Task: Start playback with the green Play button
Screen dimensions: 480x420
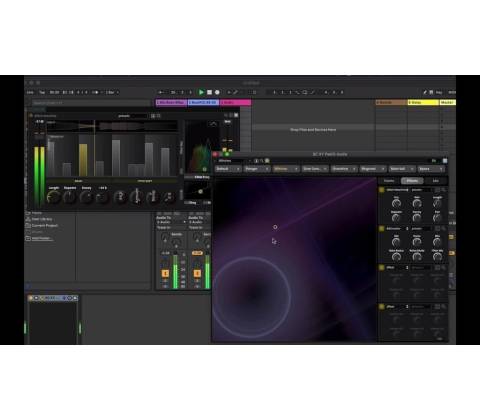Action: [x=201, y=92]
